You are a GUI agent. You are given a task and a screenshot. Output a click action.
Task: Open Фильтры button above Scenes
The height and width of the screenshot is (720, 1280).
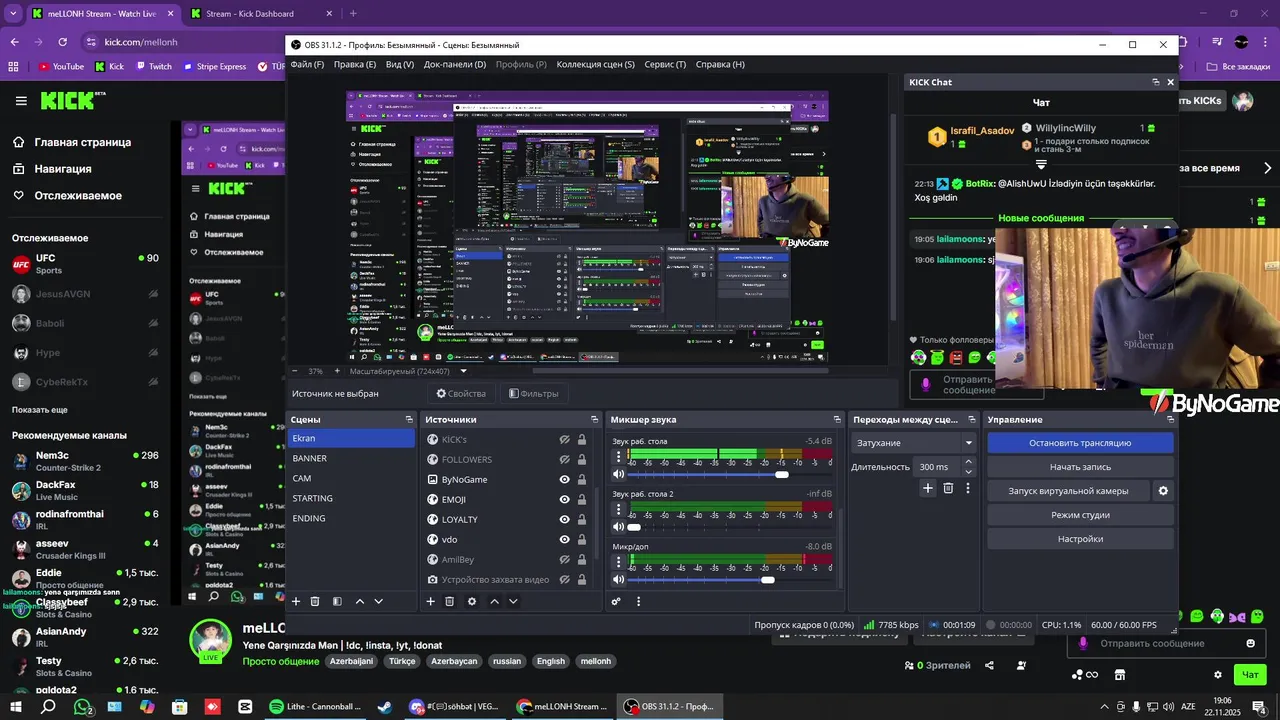(x=534, y=394)
